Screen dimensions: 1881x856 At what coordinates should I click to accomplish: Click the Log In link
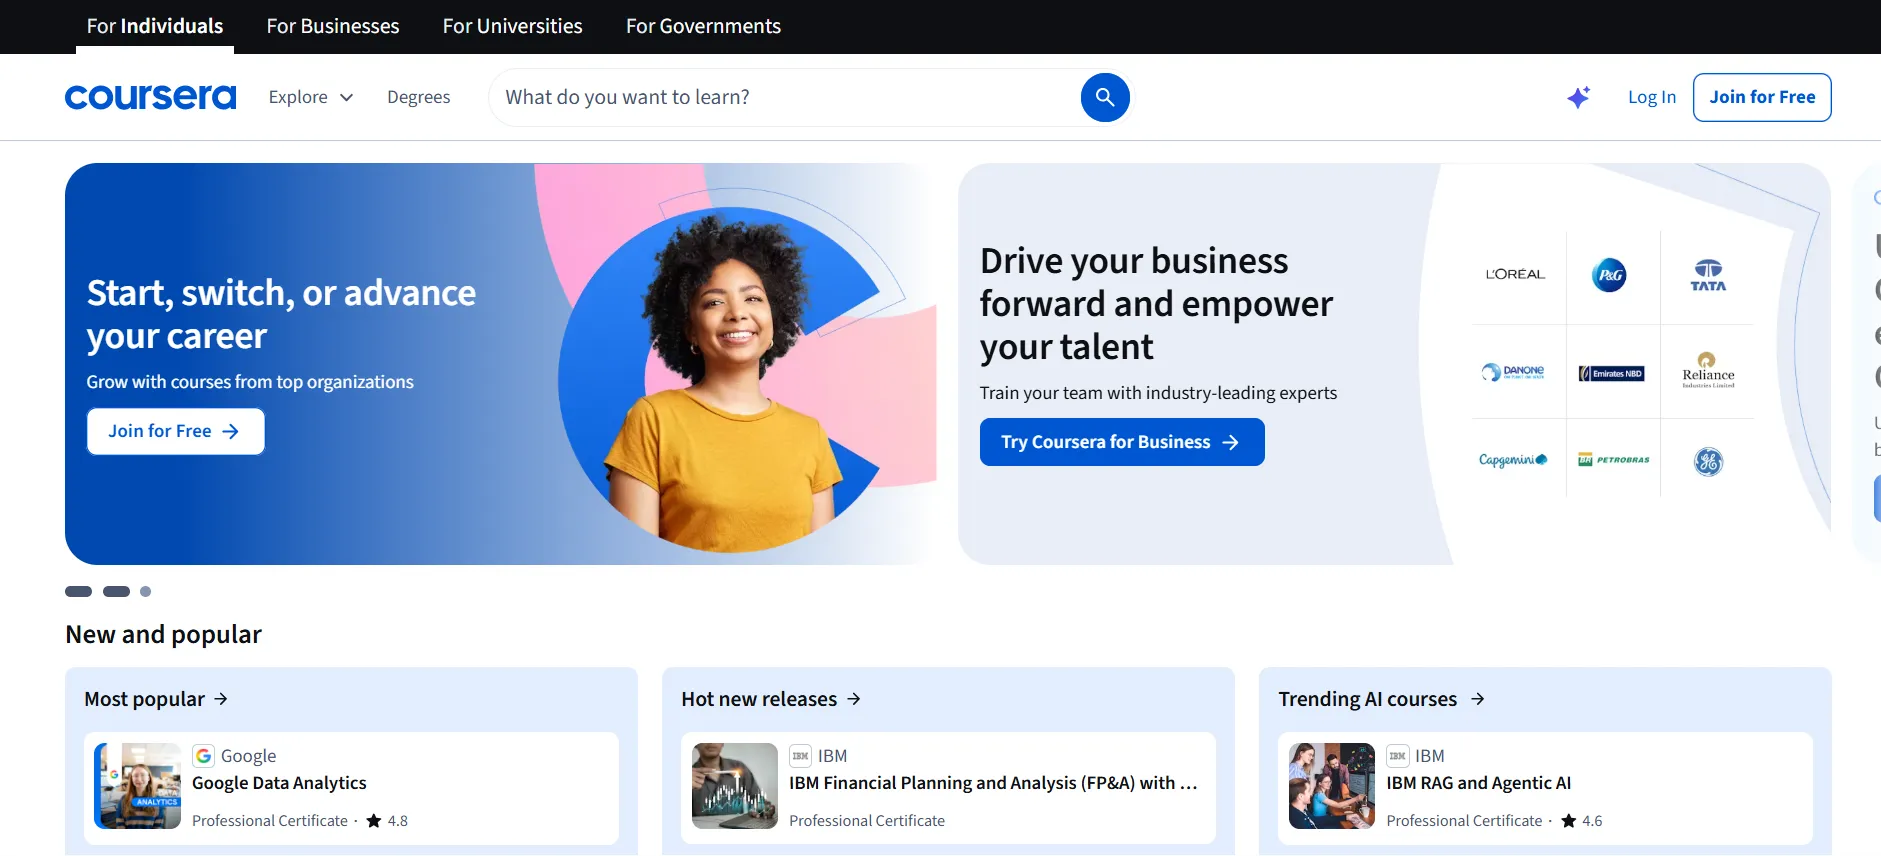click(1652, 97)
